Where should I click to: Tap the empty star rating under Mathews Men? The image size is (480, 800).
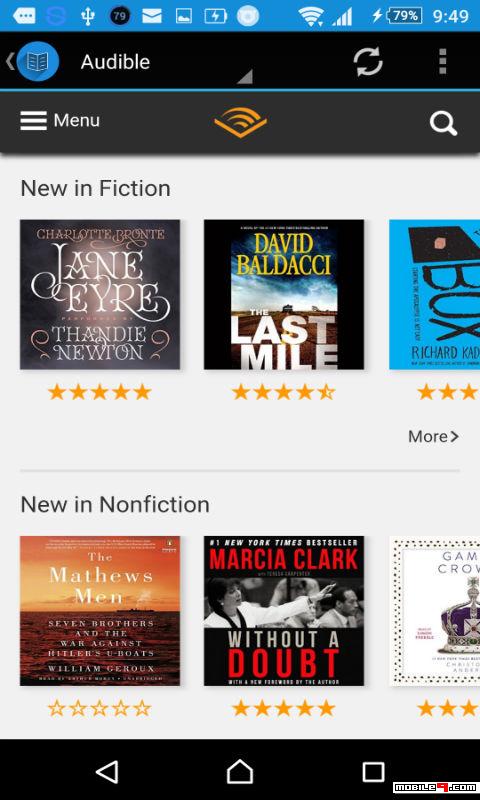tap(99, 708)
